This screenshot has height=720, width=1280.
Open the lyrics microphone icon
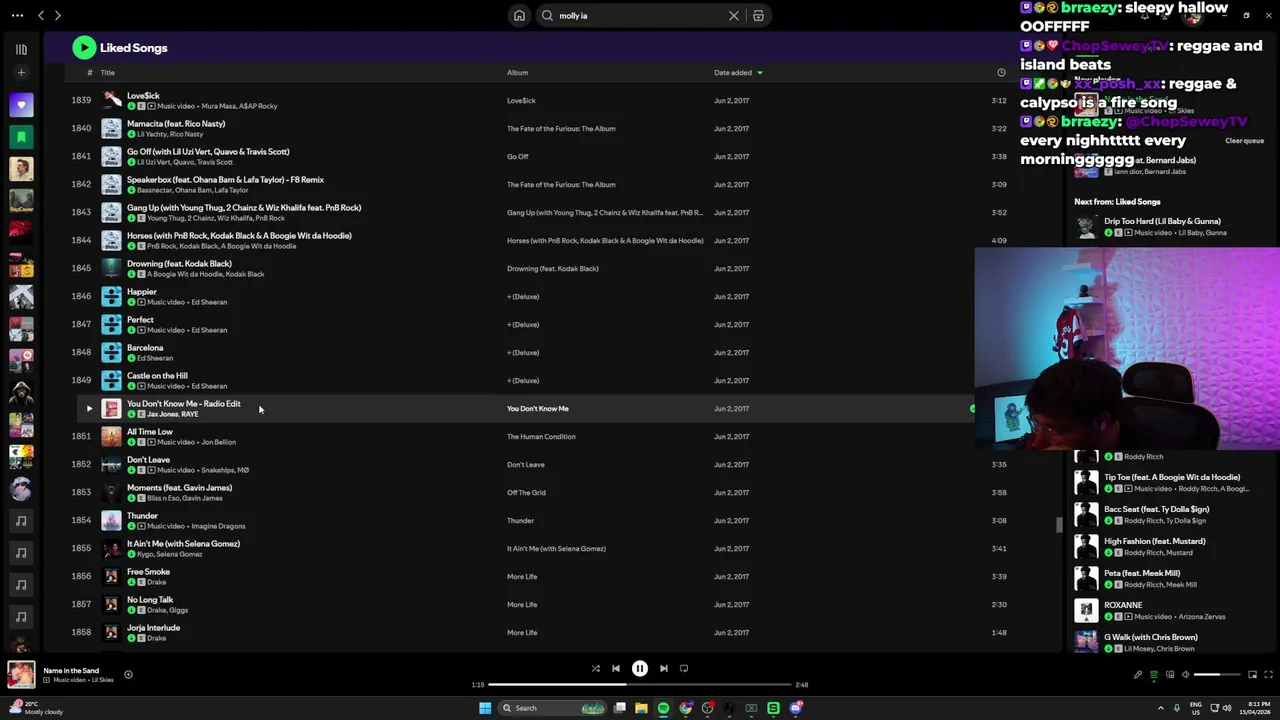[1138, 675]
